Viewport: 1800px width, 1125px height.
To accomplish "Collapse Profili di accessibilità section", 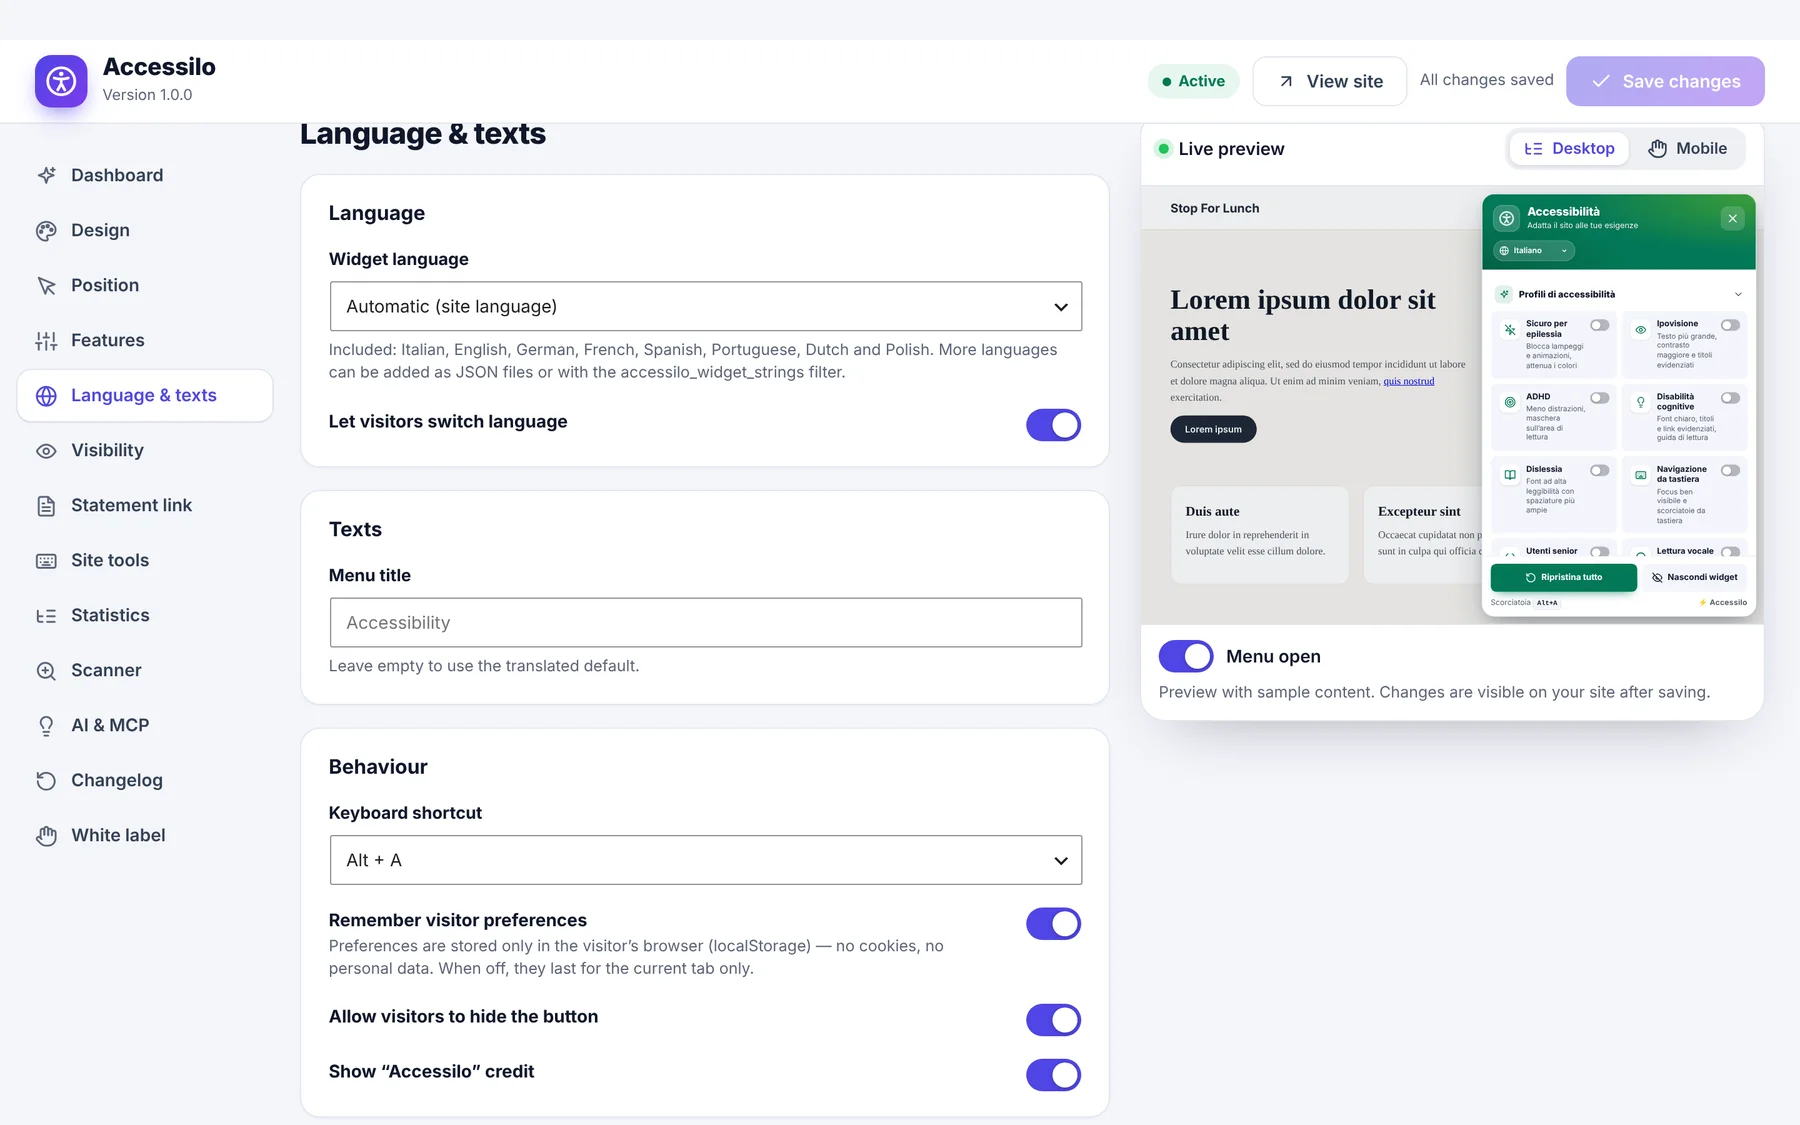I will [x=1619, y=294].
